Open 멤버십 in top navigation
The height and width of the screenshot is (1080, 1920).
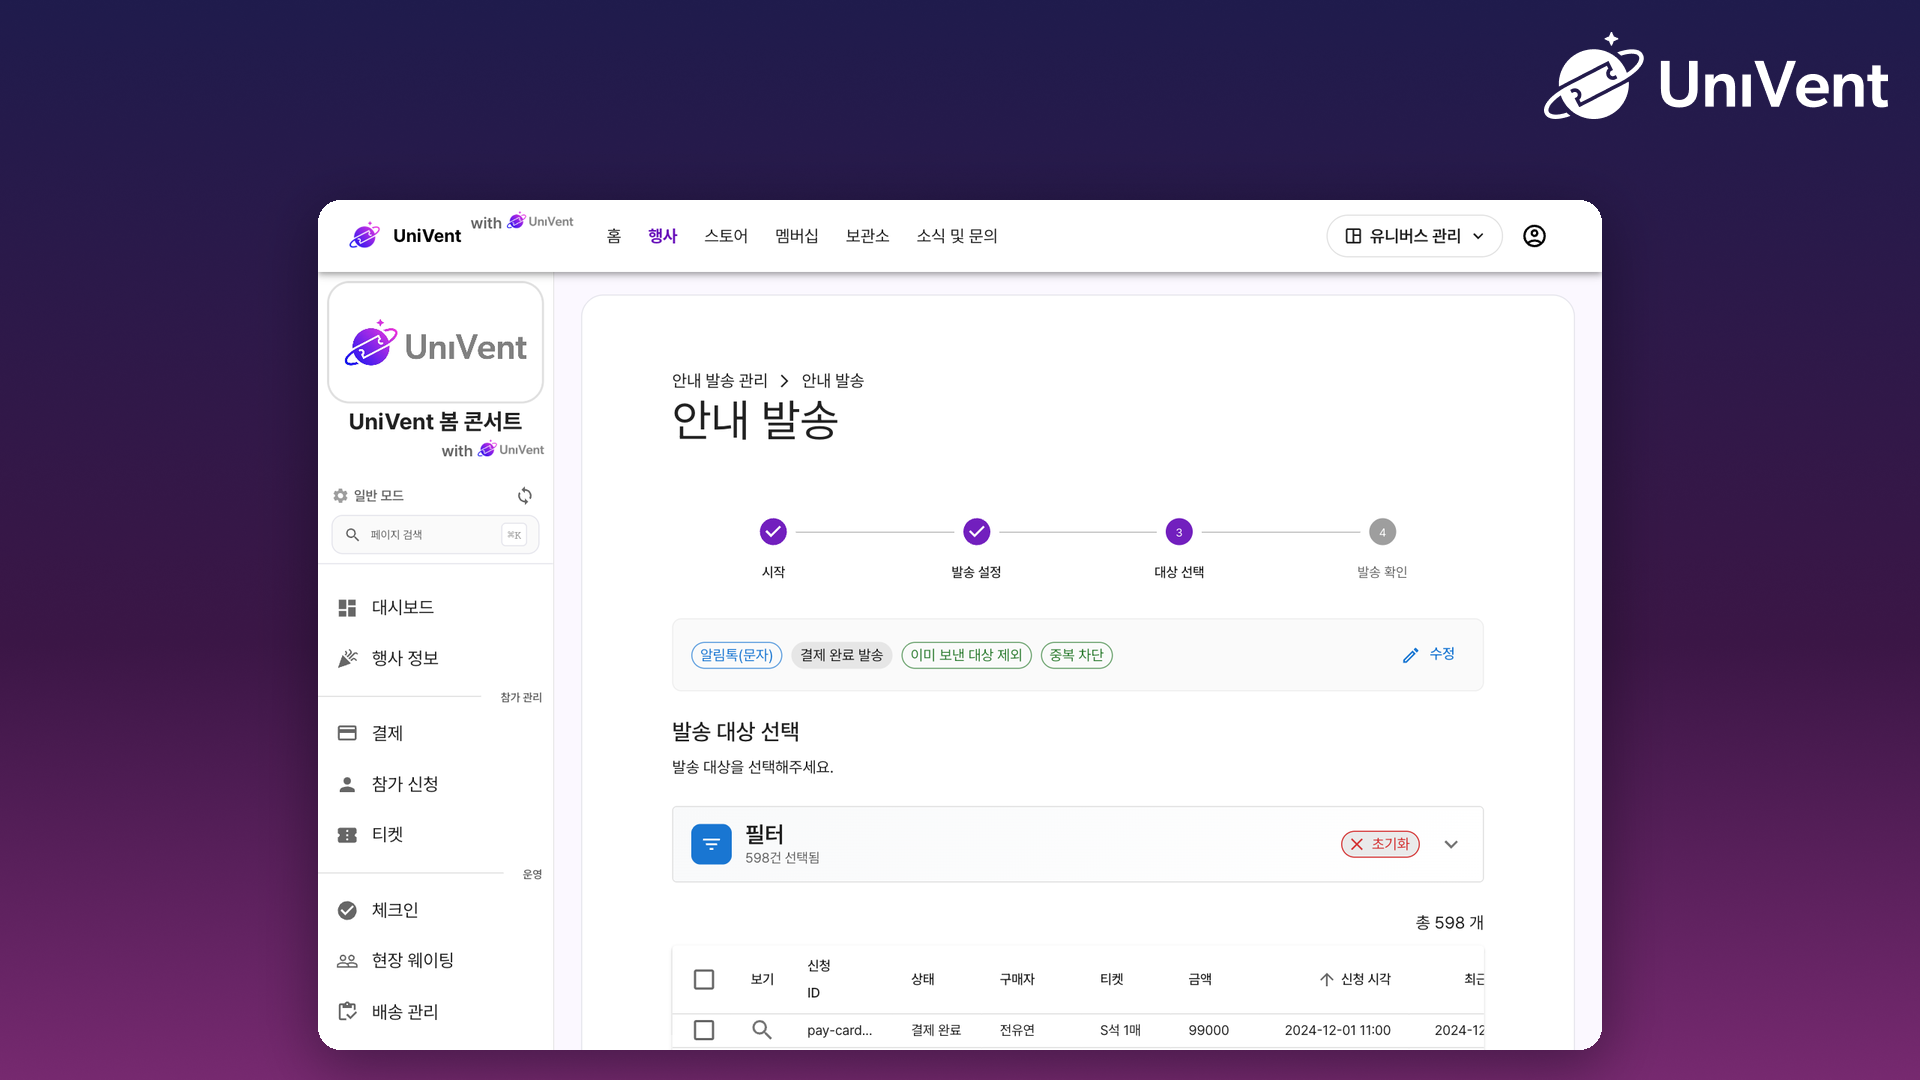pos(797,236)
